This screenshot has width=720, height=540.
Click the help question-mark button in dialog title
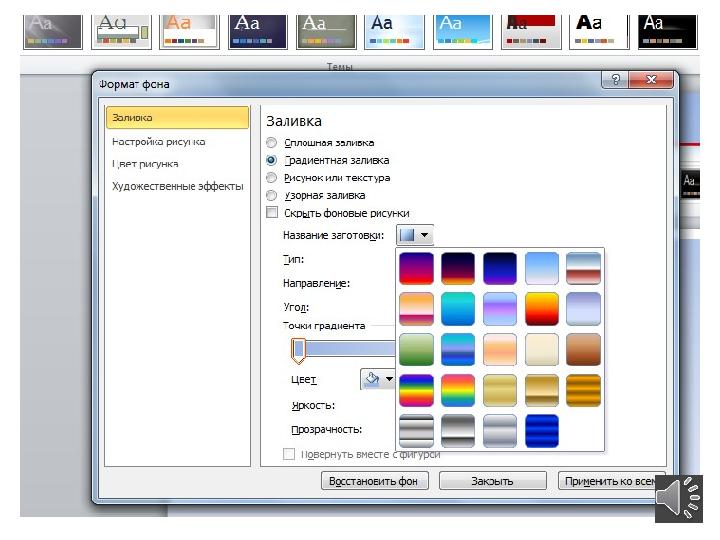click(615, 80)
